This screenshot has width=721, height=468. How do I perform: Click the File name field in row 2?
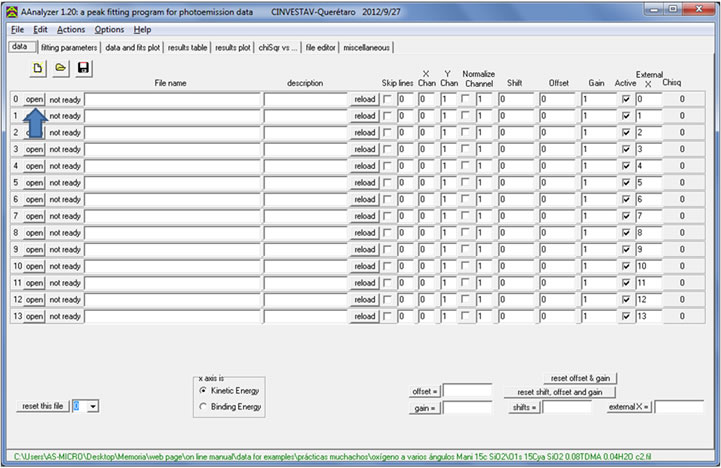[x=172, y=133]
